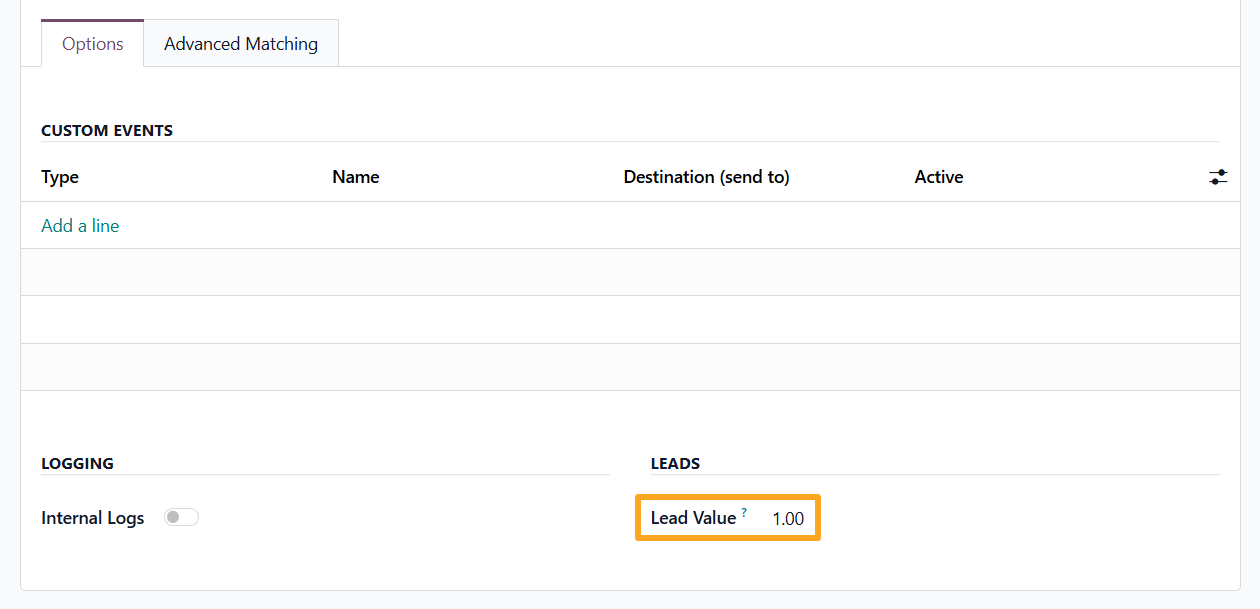
Task: Click the LEADS section heading
Action: [x=675, y=464]
